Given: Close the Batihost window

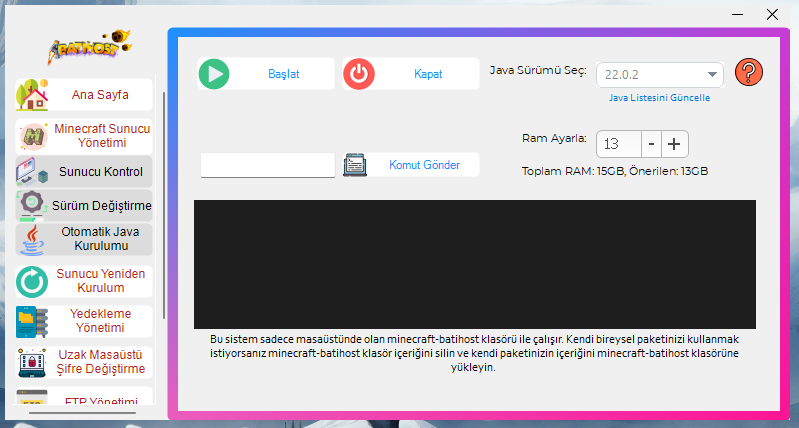Looking at the screenshot, I should click(773, 14).
